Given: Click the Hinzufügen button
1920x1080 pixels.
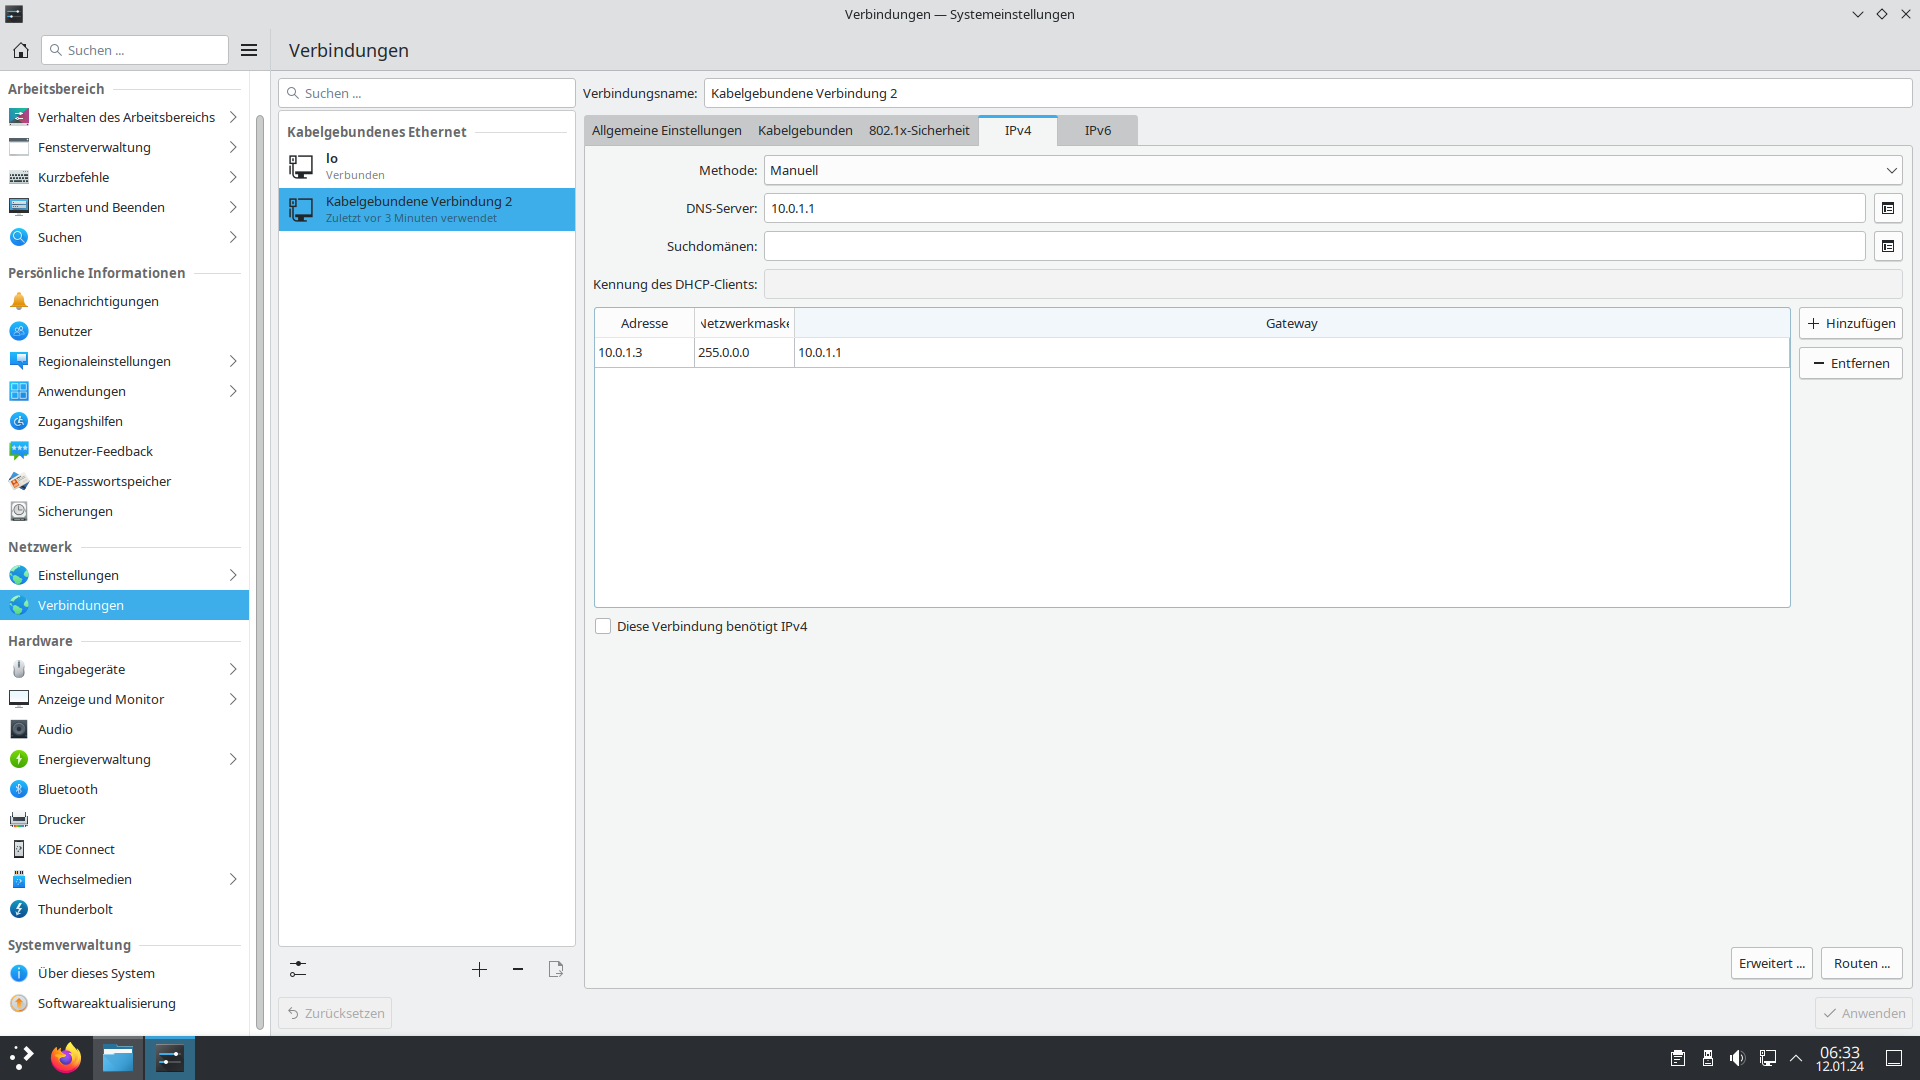Looking at the screenshot, I should (x=1850, y=323).
